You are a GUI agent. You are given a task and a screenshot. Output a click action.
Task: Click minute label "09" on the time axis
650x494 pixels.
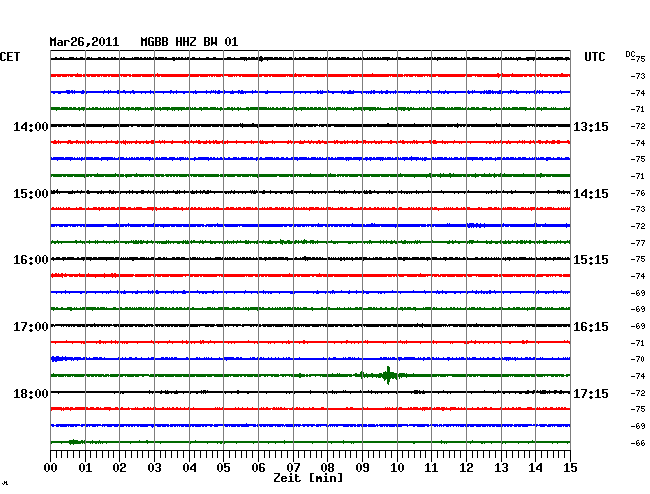(362, 468)
